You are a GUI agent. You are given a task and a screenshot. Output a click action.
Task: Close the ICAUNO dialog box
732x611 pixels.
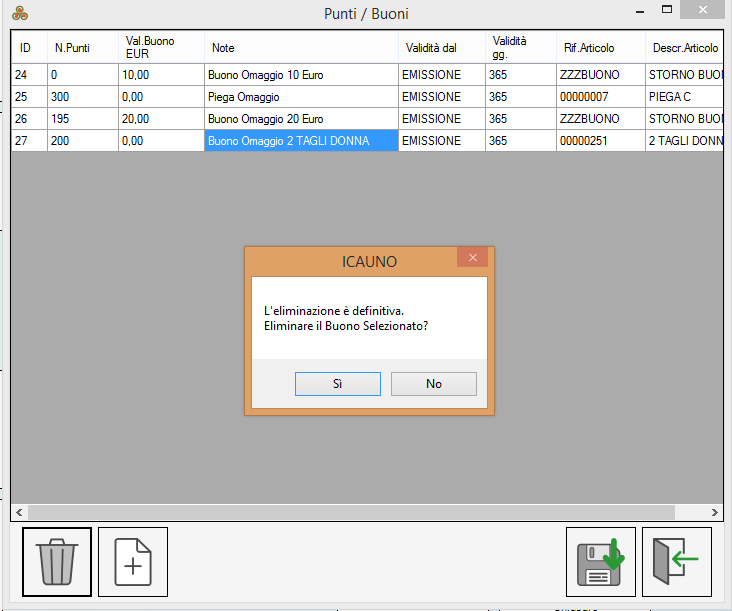point(472,258)
